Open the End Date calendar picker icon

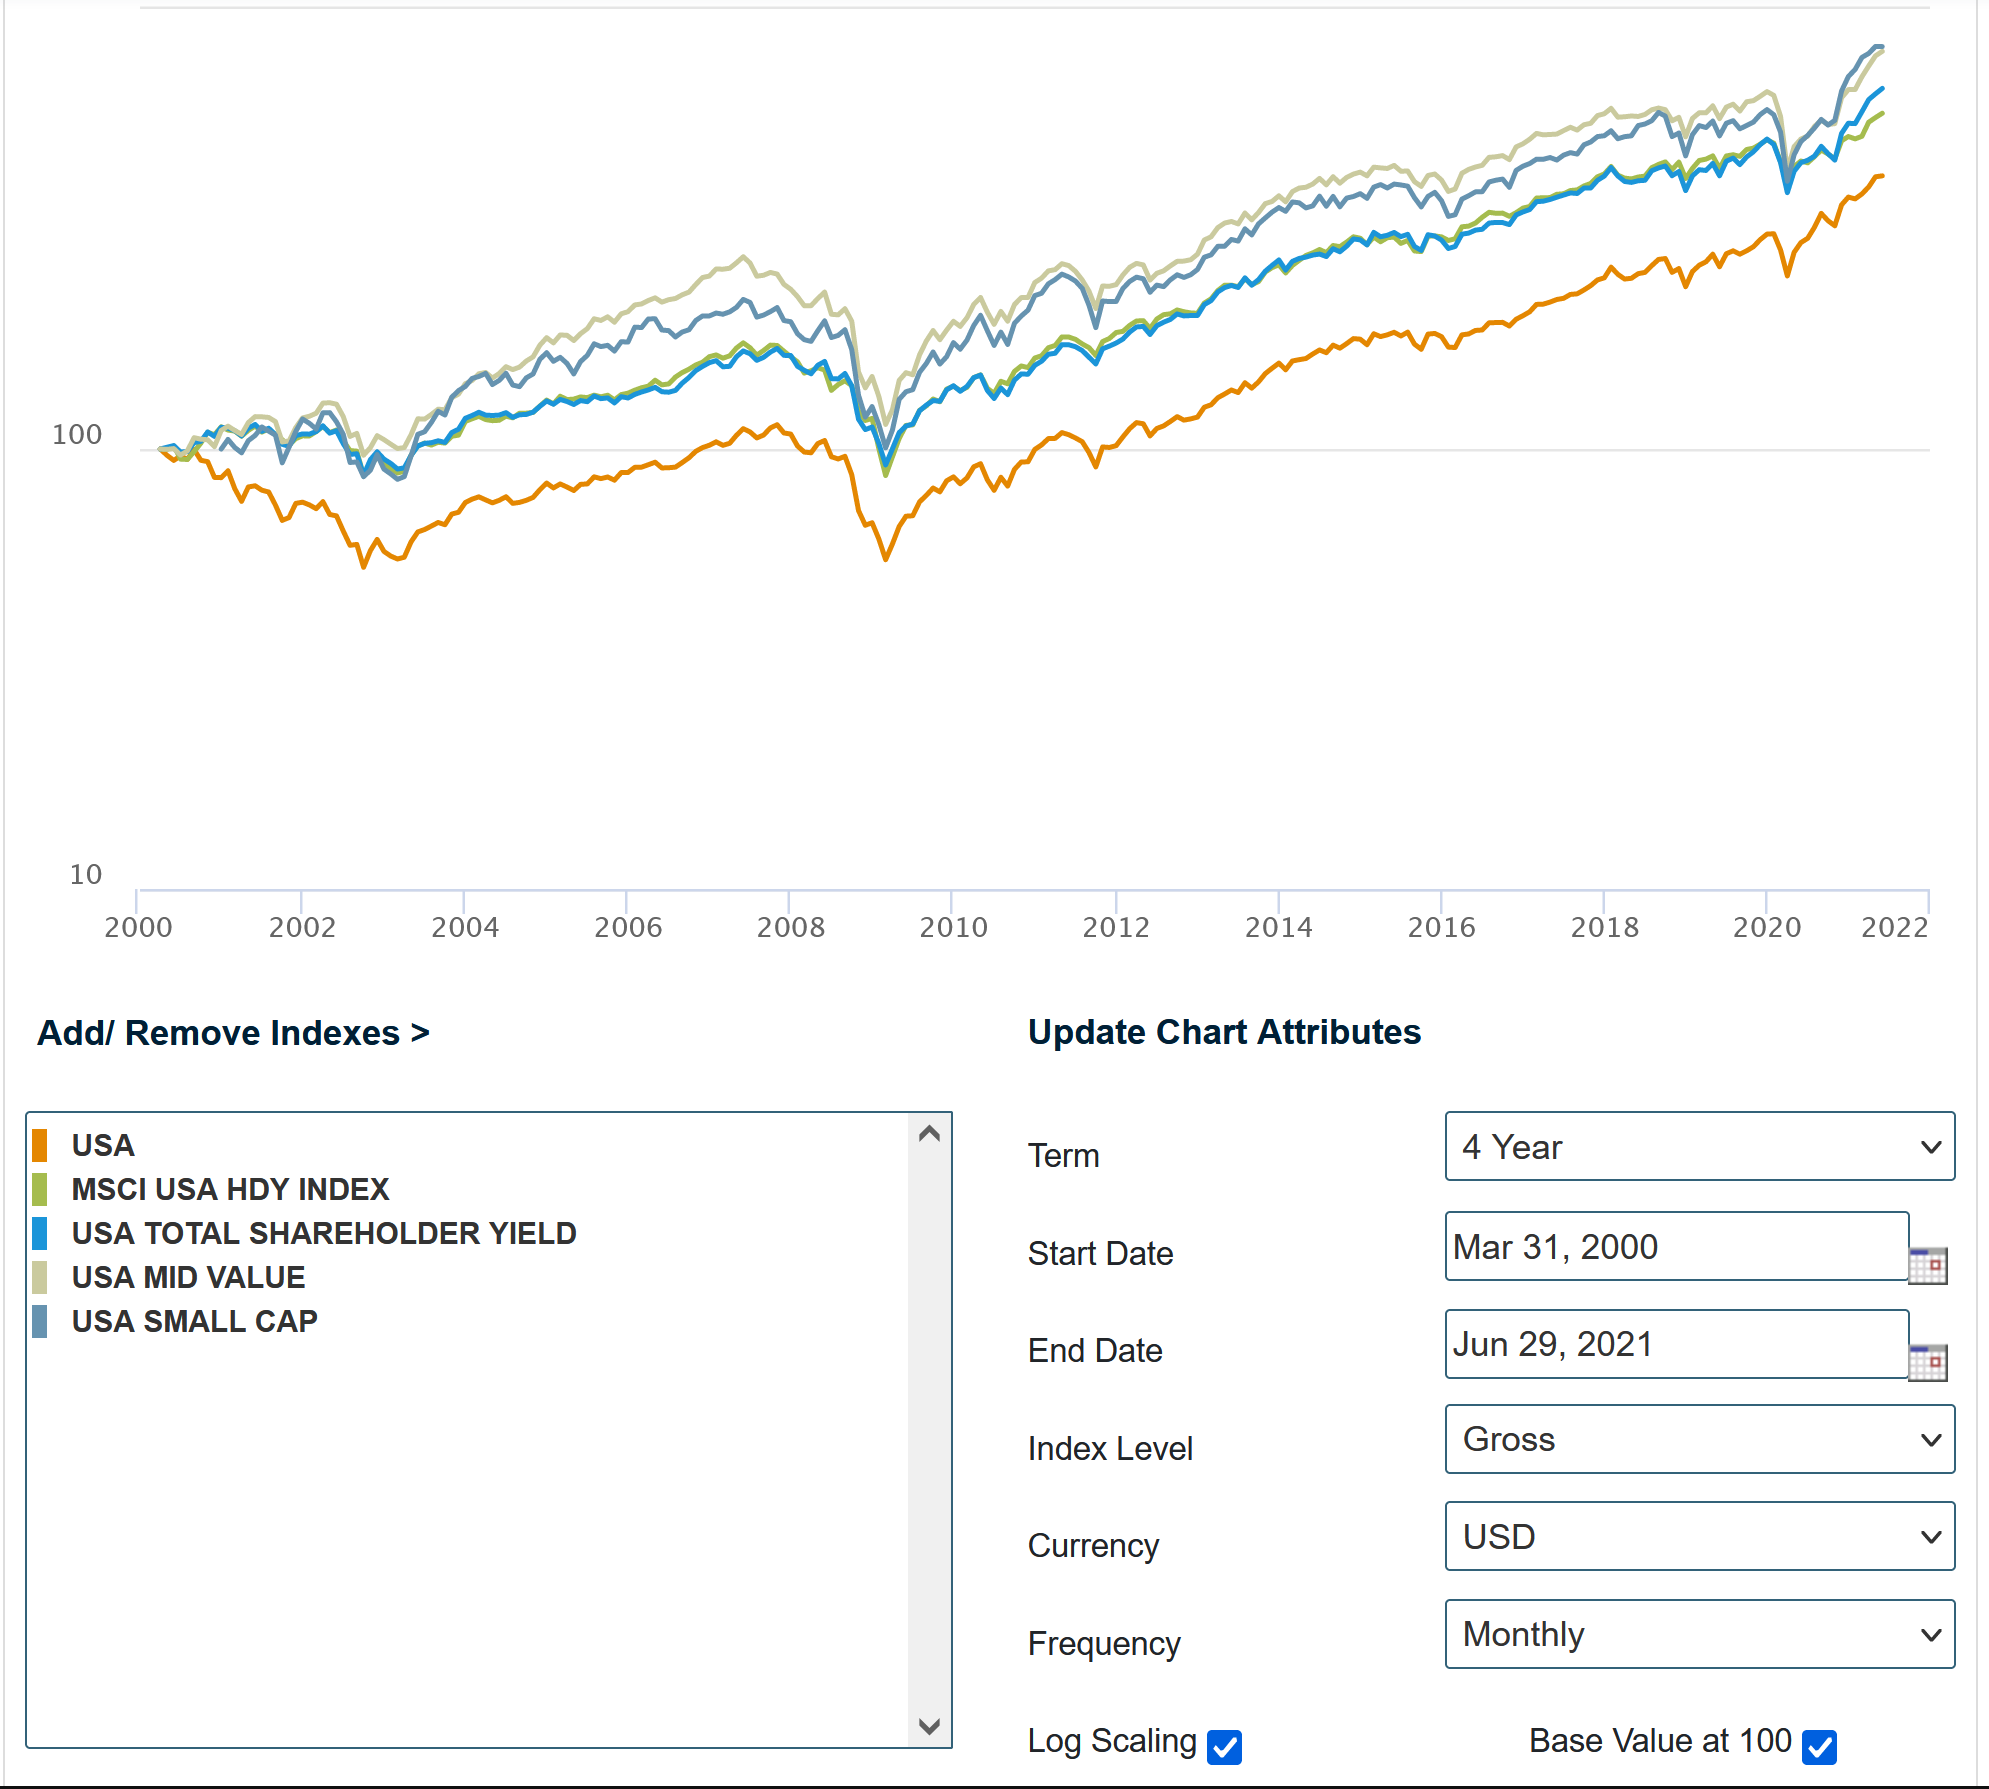[1927, 1362]
